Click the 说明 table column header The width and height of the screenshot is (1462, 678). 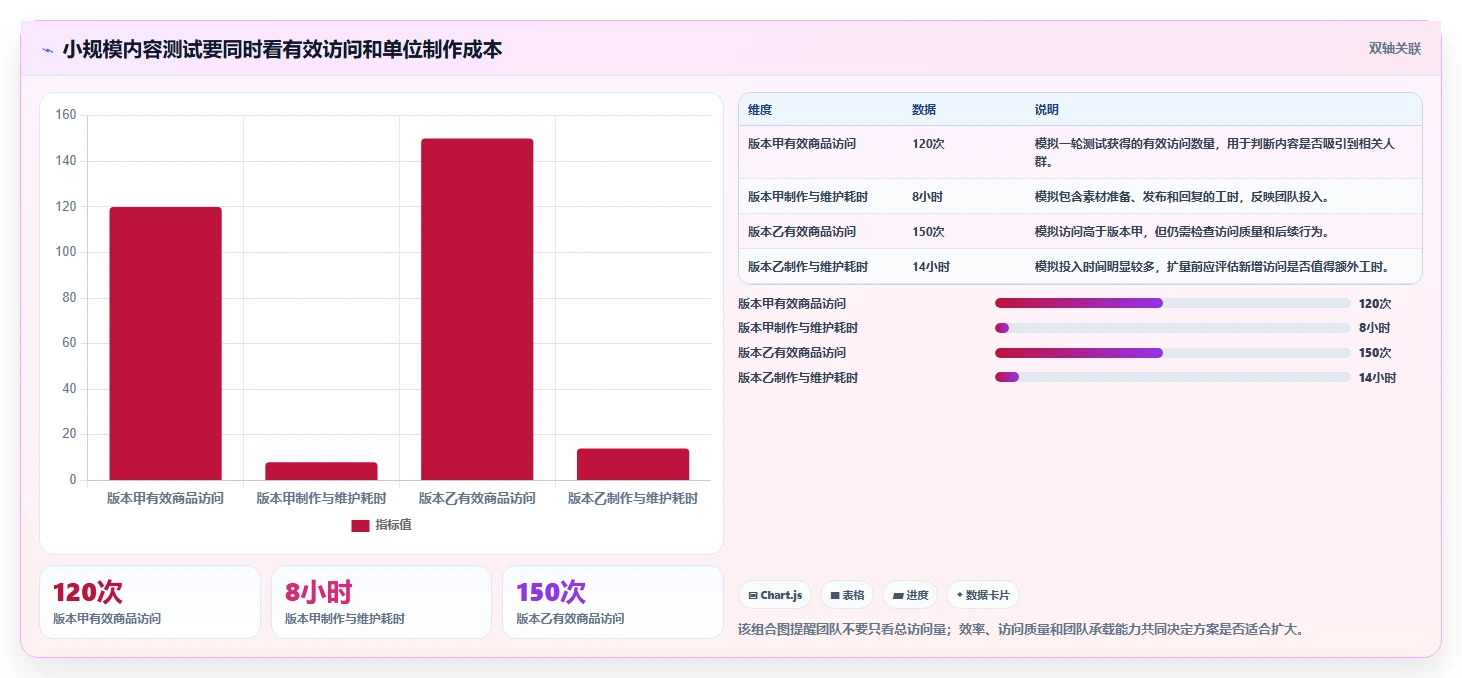1047,110
